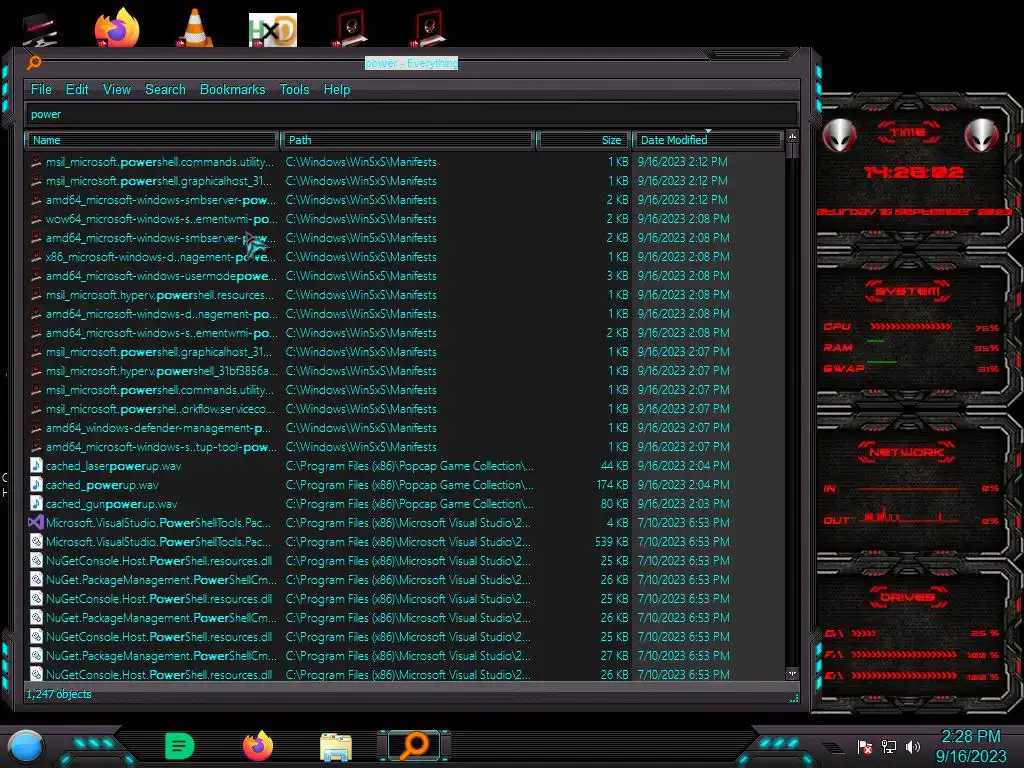This screenshot has height=768, width=1024.
Task: Open Firefox desktop shortcut icon
Action: click(x=117, y=27)
